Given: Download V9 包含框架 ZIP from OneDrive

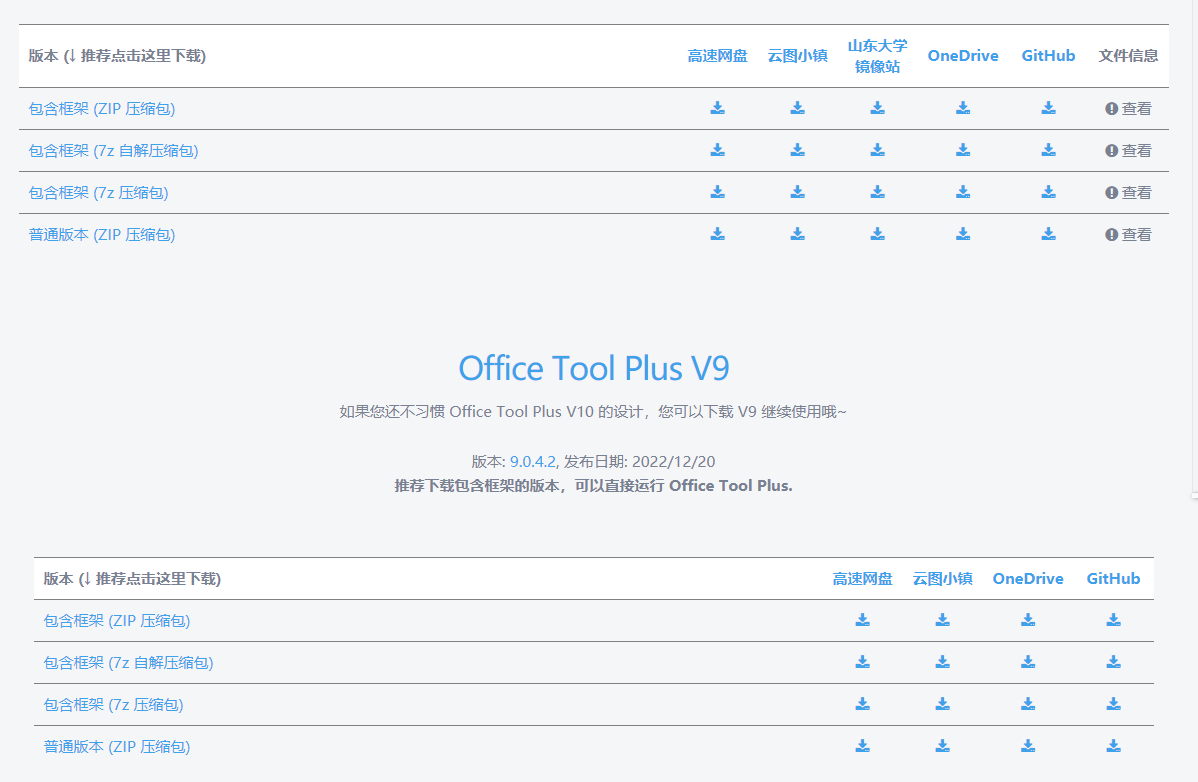Looking at the screenshot, I should click(x=1028, y=620).
